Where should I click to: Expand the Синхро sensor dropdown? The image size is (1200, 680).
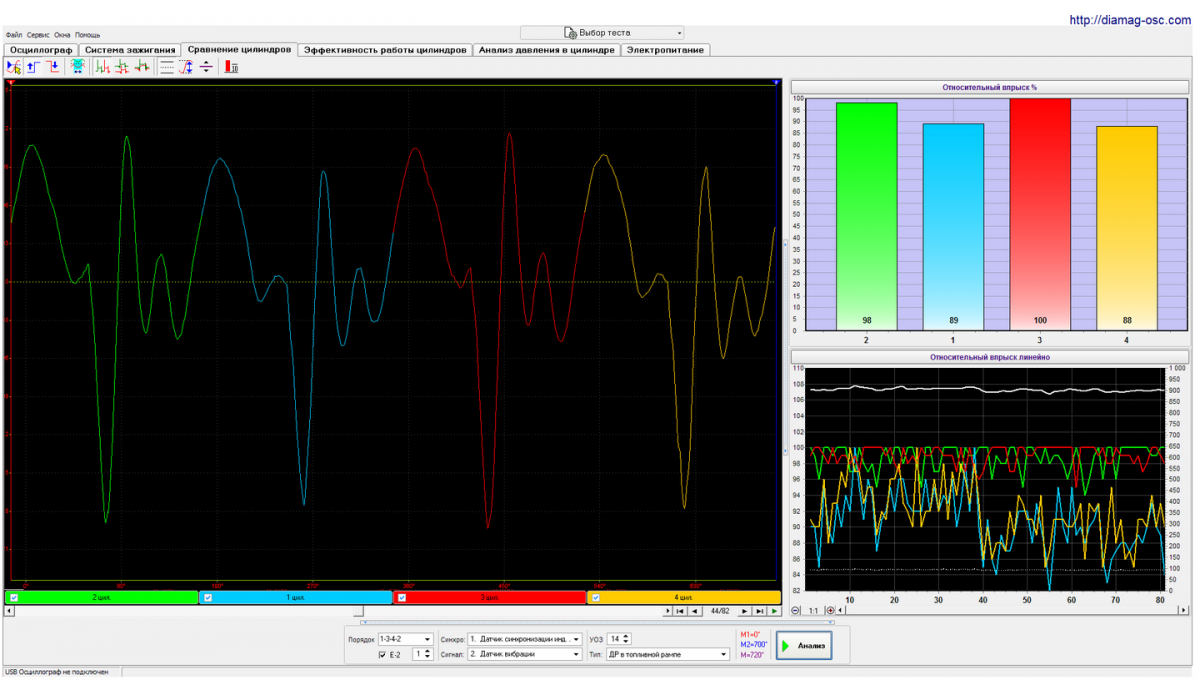click(576, 639)
